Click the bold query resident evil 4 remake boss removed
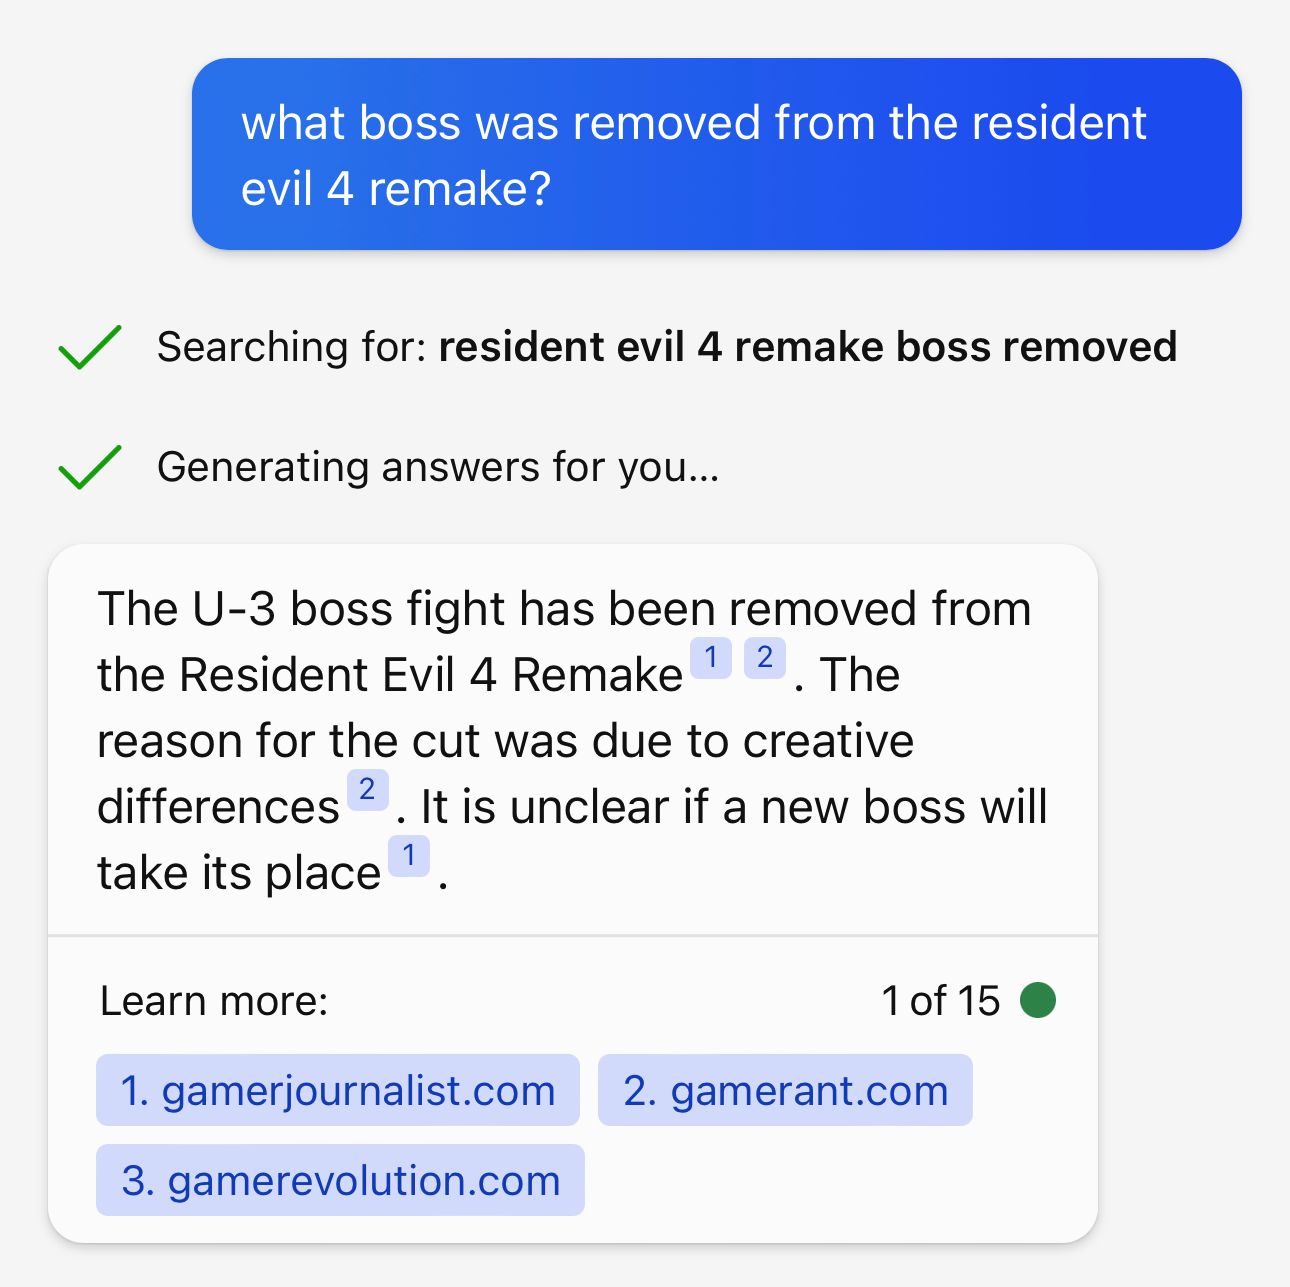Image resolution: width=1290 pixels, height=1287 pixels. 808,348
